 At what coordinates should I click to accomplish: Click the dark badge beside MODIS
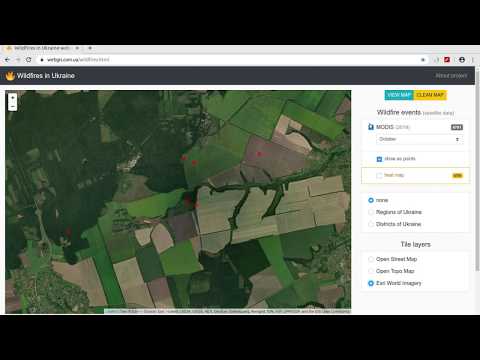(457, 127)
